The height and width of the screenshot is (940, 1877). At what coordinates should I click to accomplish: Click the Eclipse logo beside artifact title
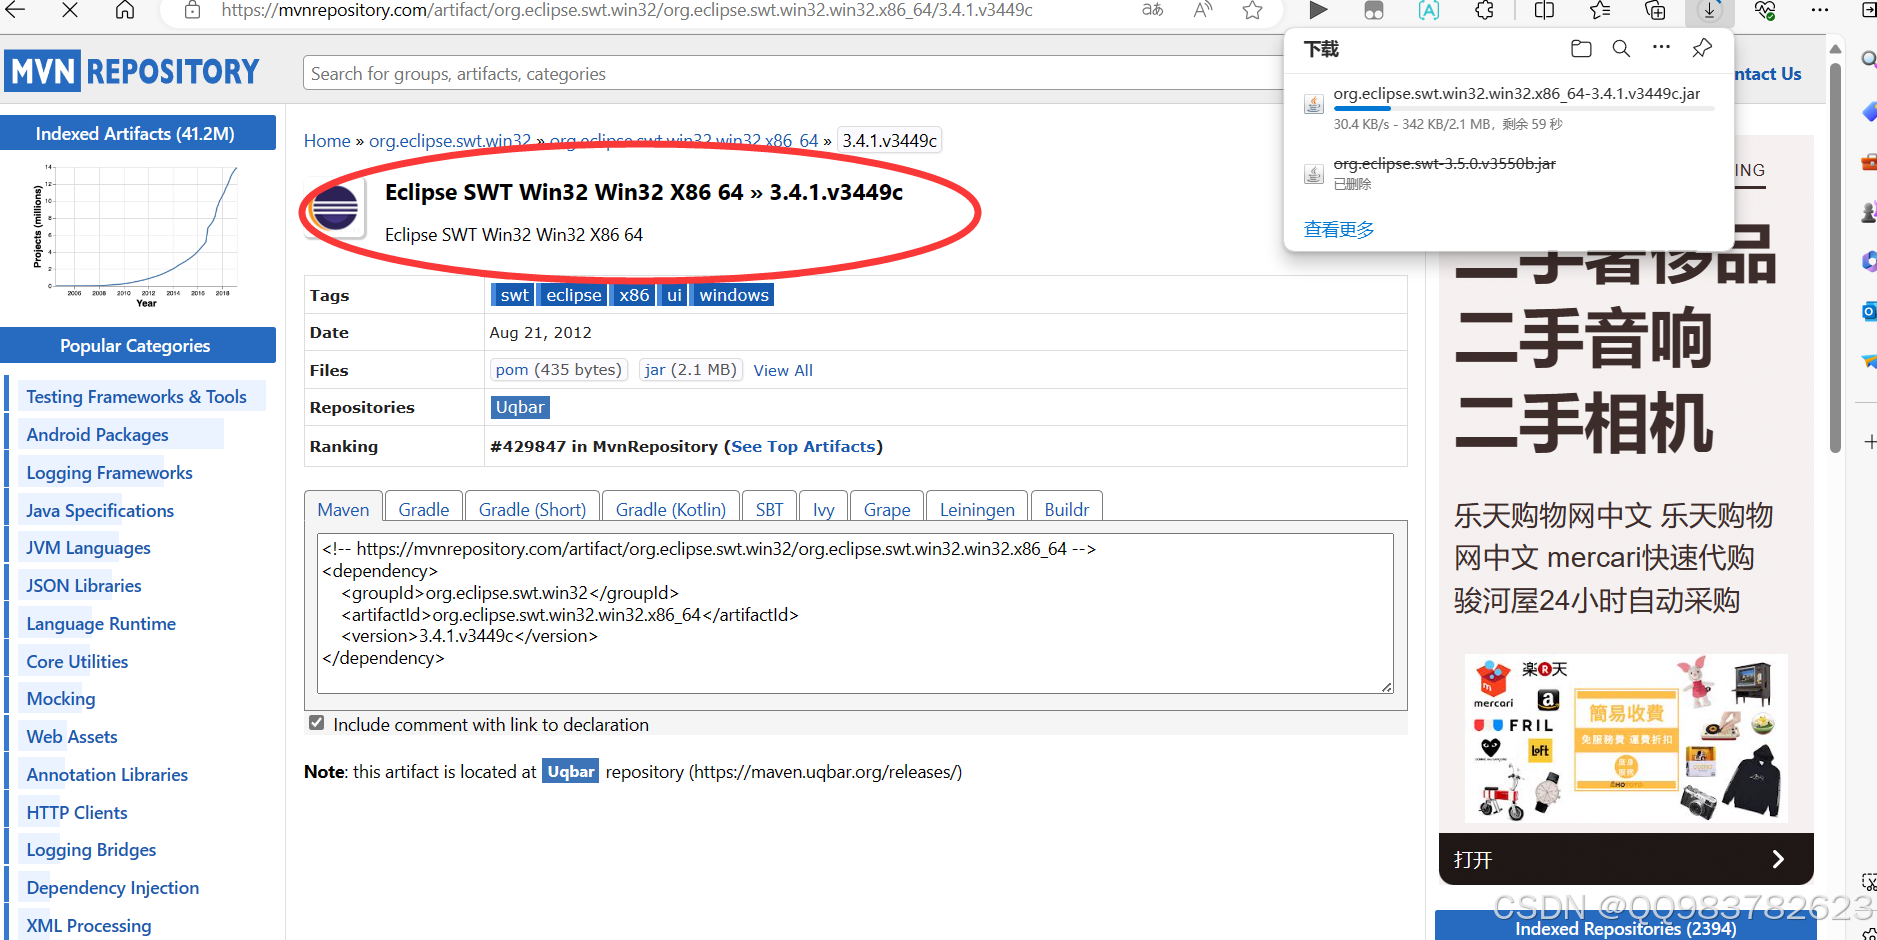pos(335,209)
